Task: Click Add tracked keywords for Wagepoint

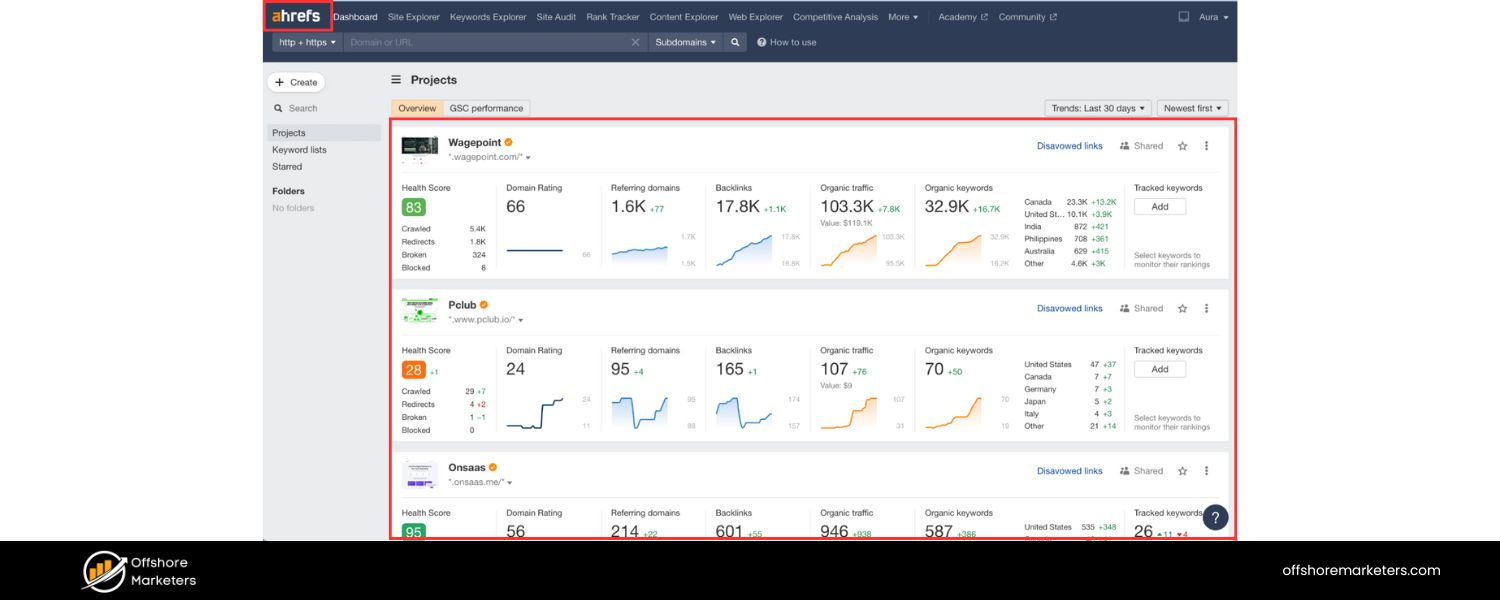Action: [x=1159, y=207]
